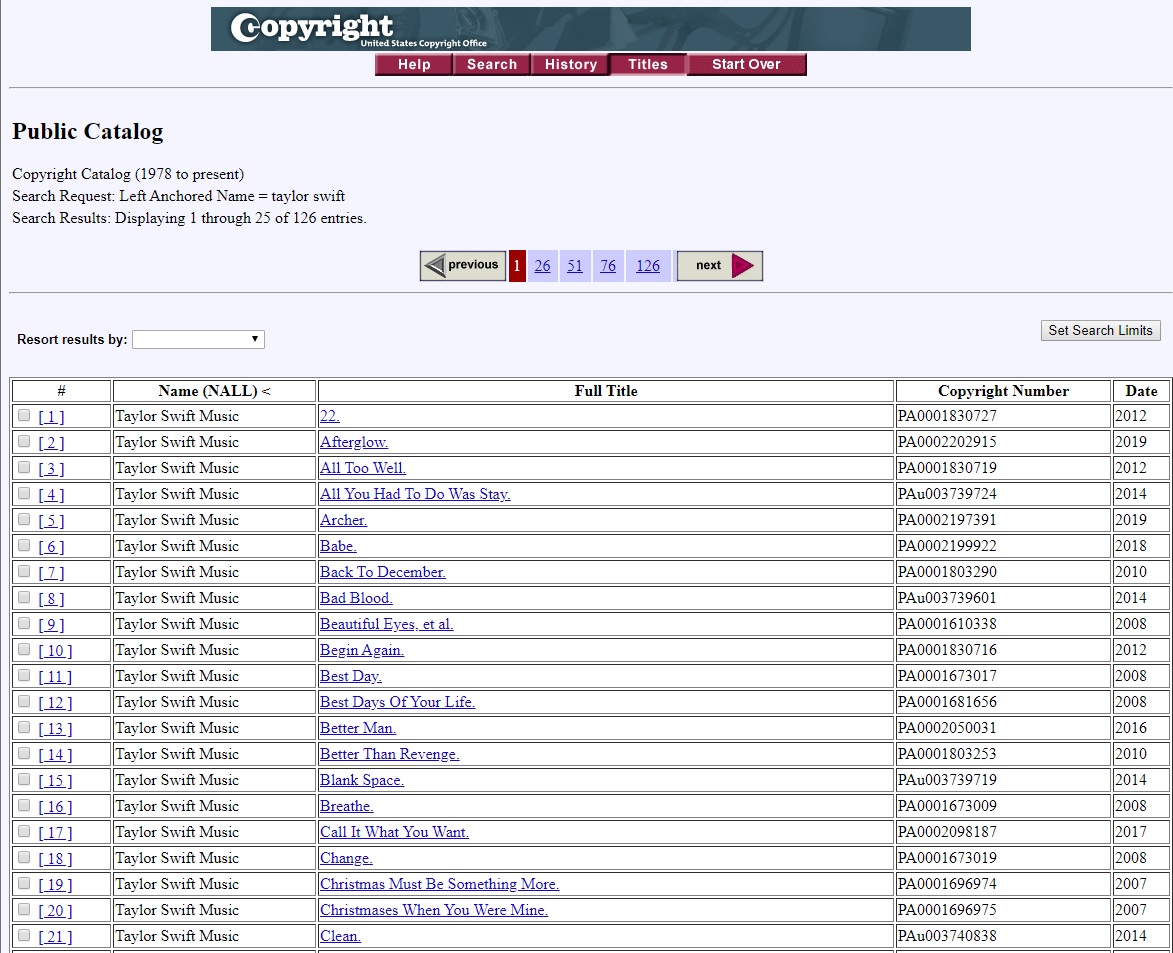The height and width of the screenshot is (953, 1173).
Task: Click the Full Title column header
Action: tap(606, 391)
